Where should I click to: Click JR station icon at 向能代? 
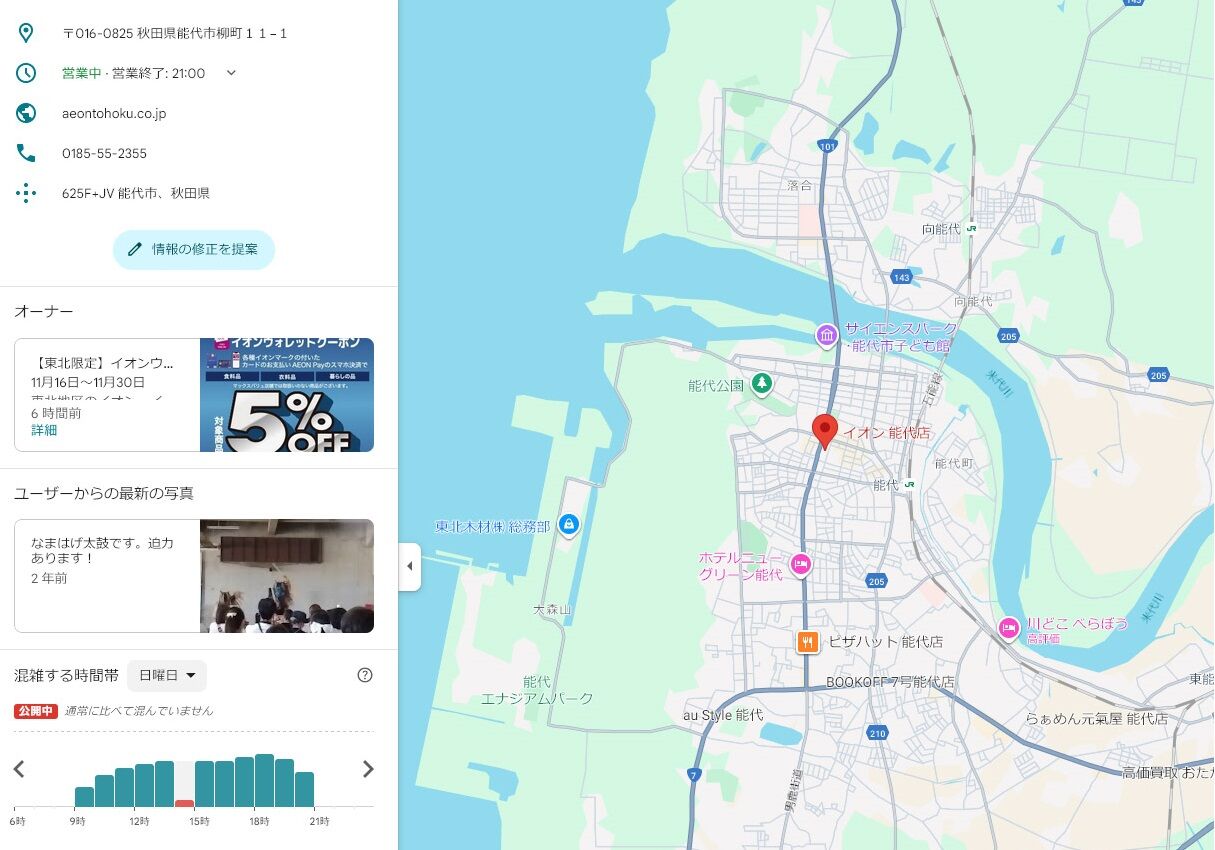click(971, 228)
